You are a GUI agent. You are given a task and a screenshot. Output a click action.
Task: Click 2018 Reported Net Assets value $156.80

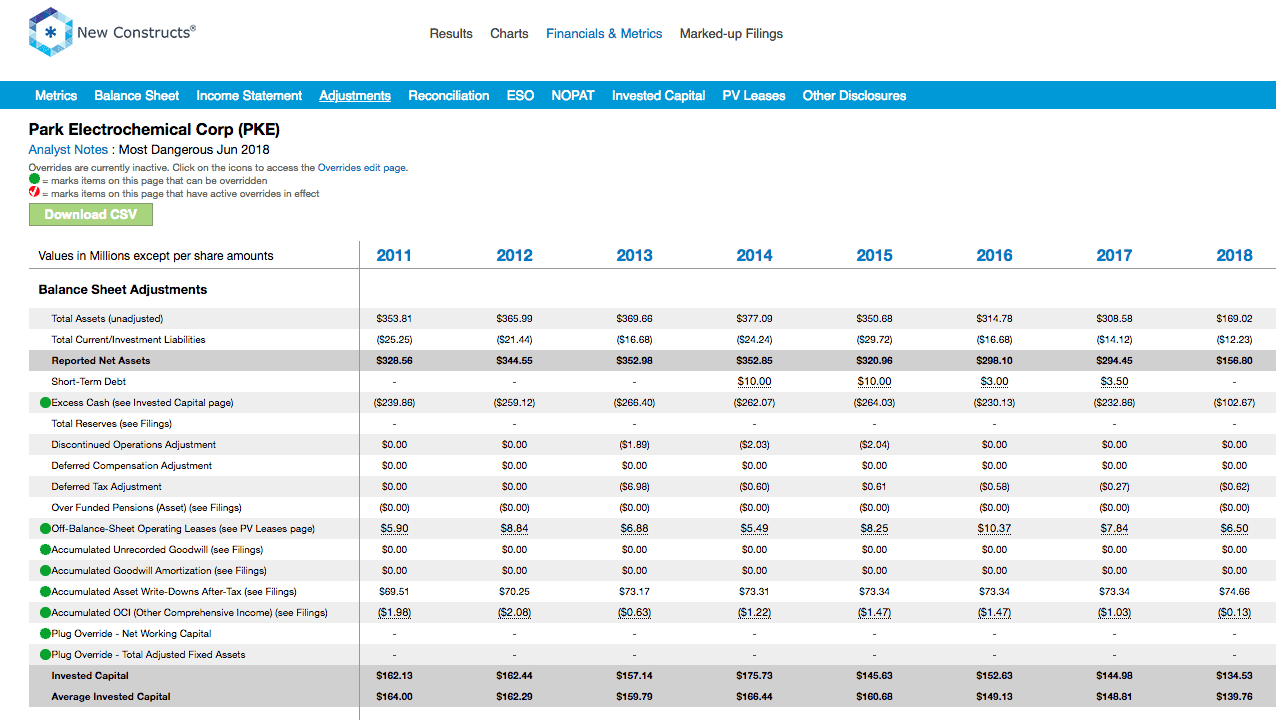pyautogui.click(x=1234, y=360)
